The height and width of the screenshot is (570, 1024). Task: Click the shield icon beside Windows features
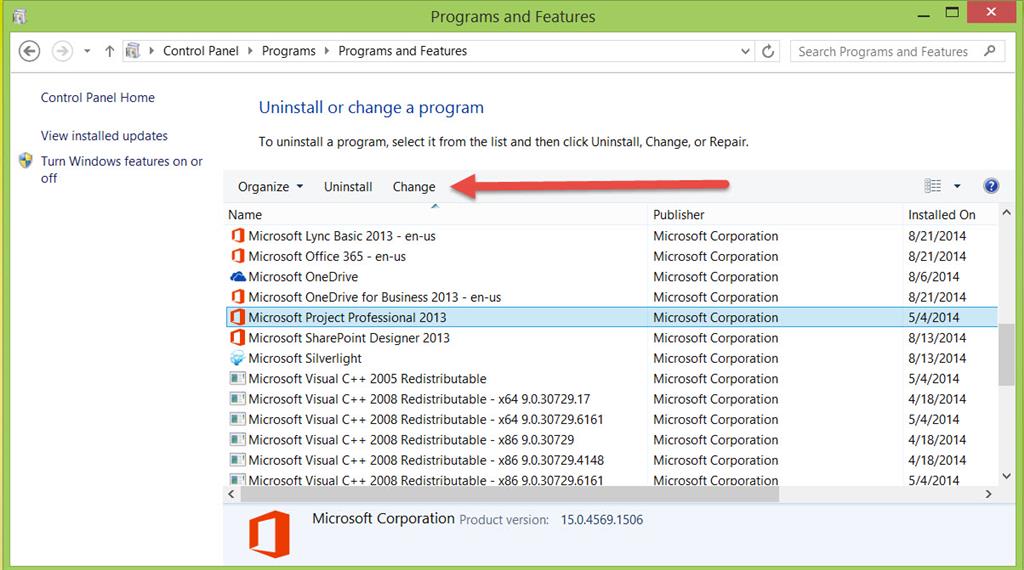tap(25, 161)
